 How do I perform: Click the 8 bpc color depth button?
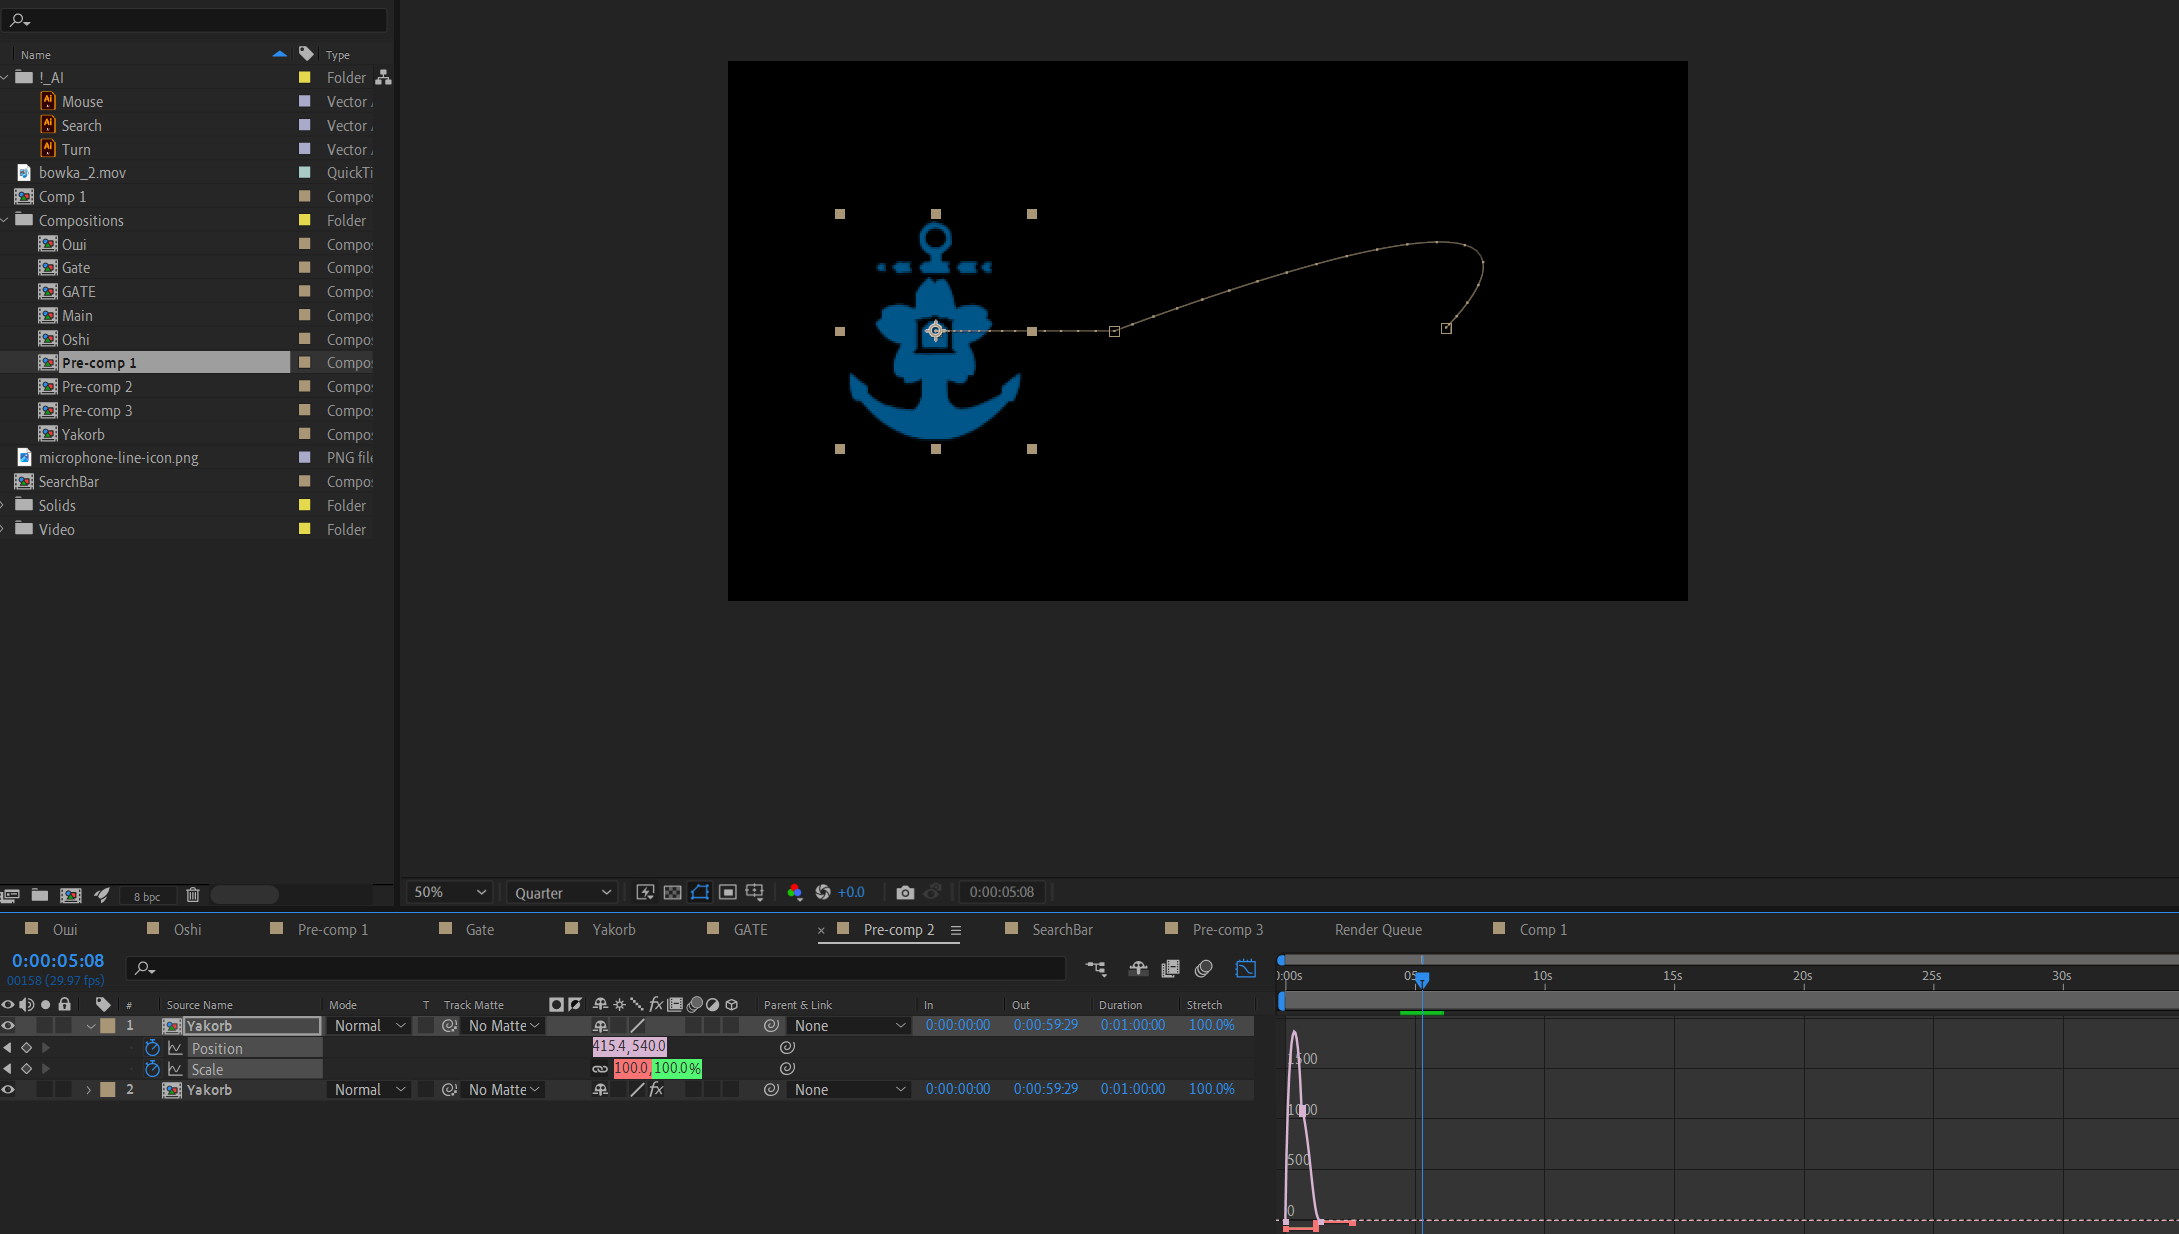[147, 896]
